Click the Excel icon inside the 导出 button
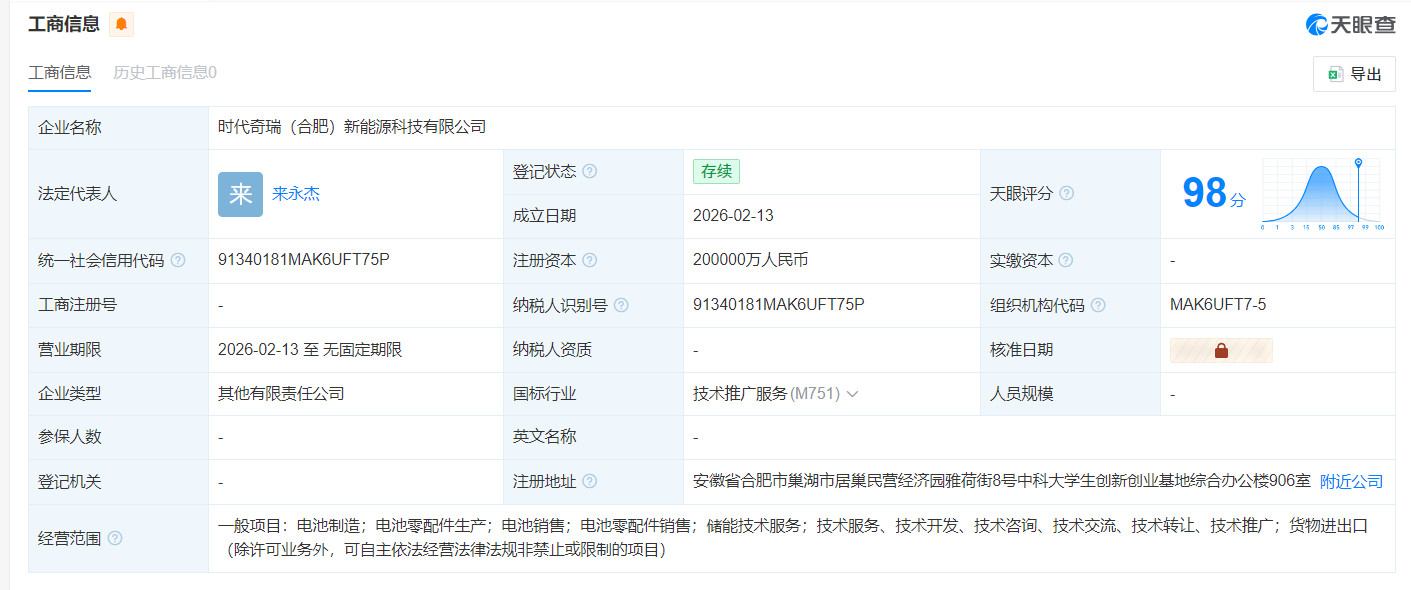The image size is (1411, 590). 1337,73
